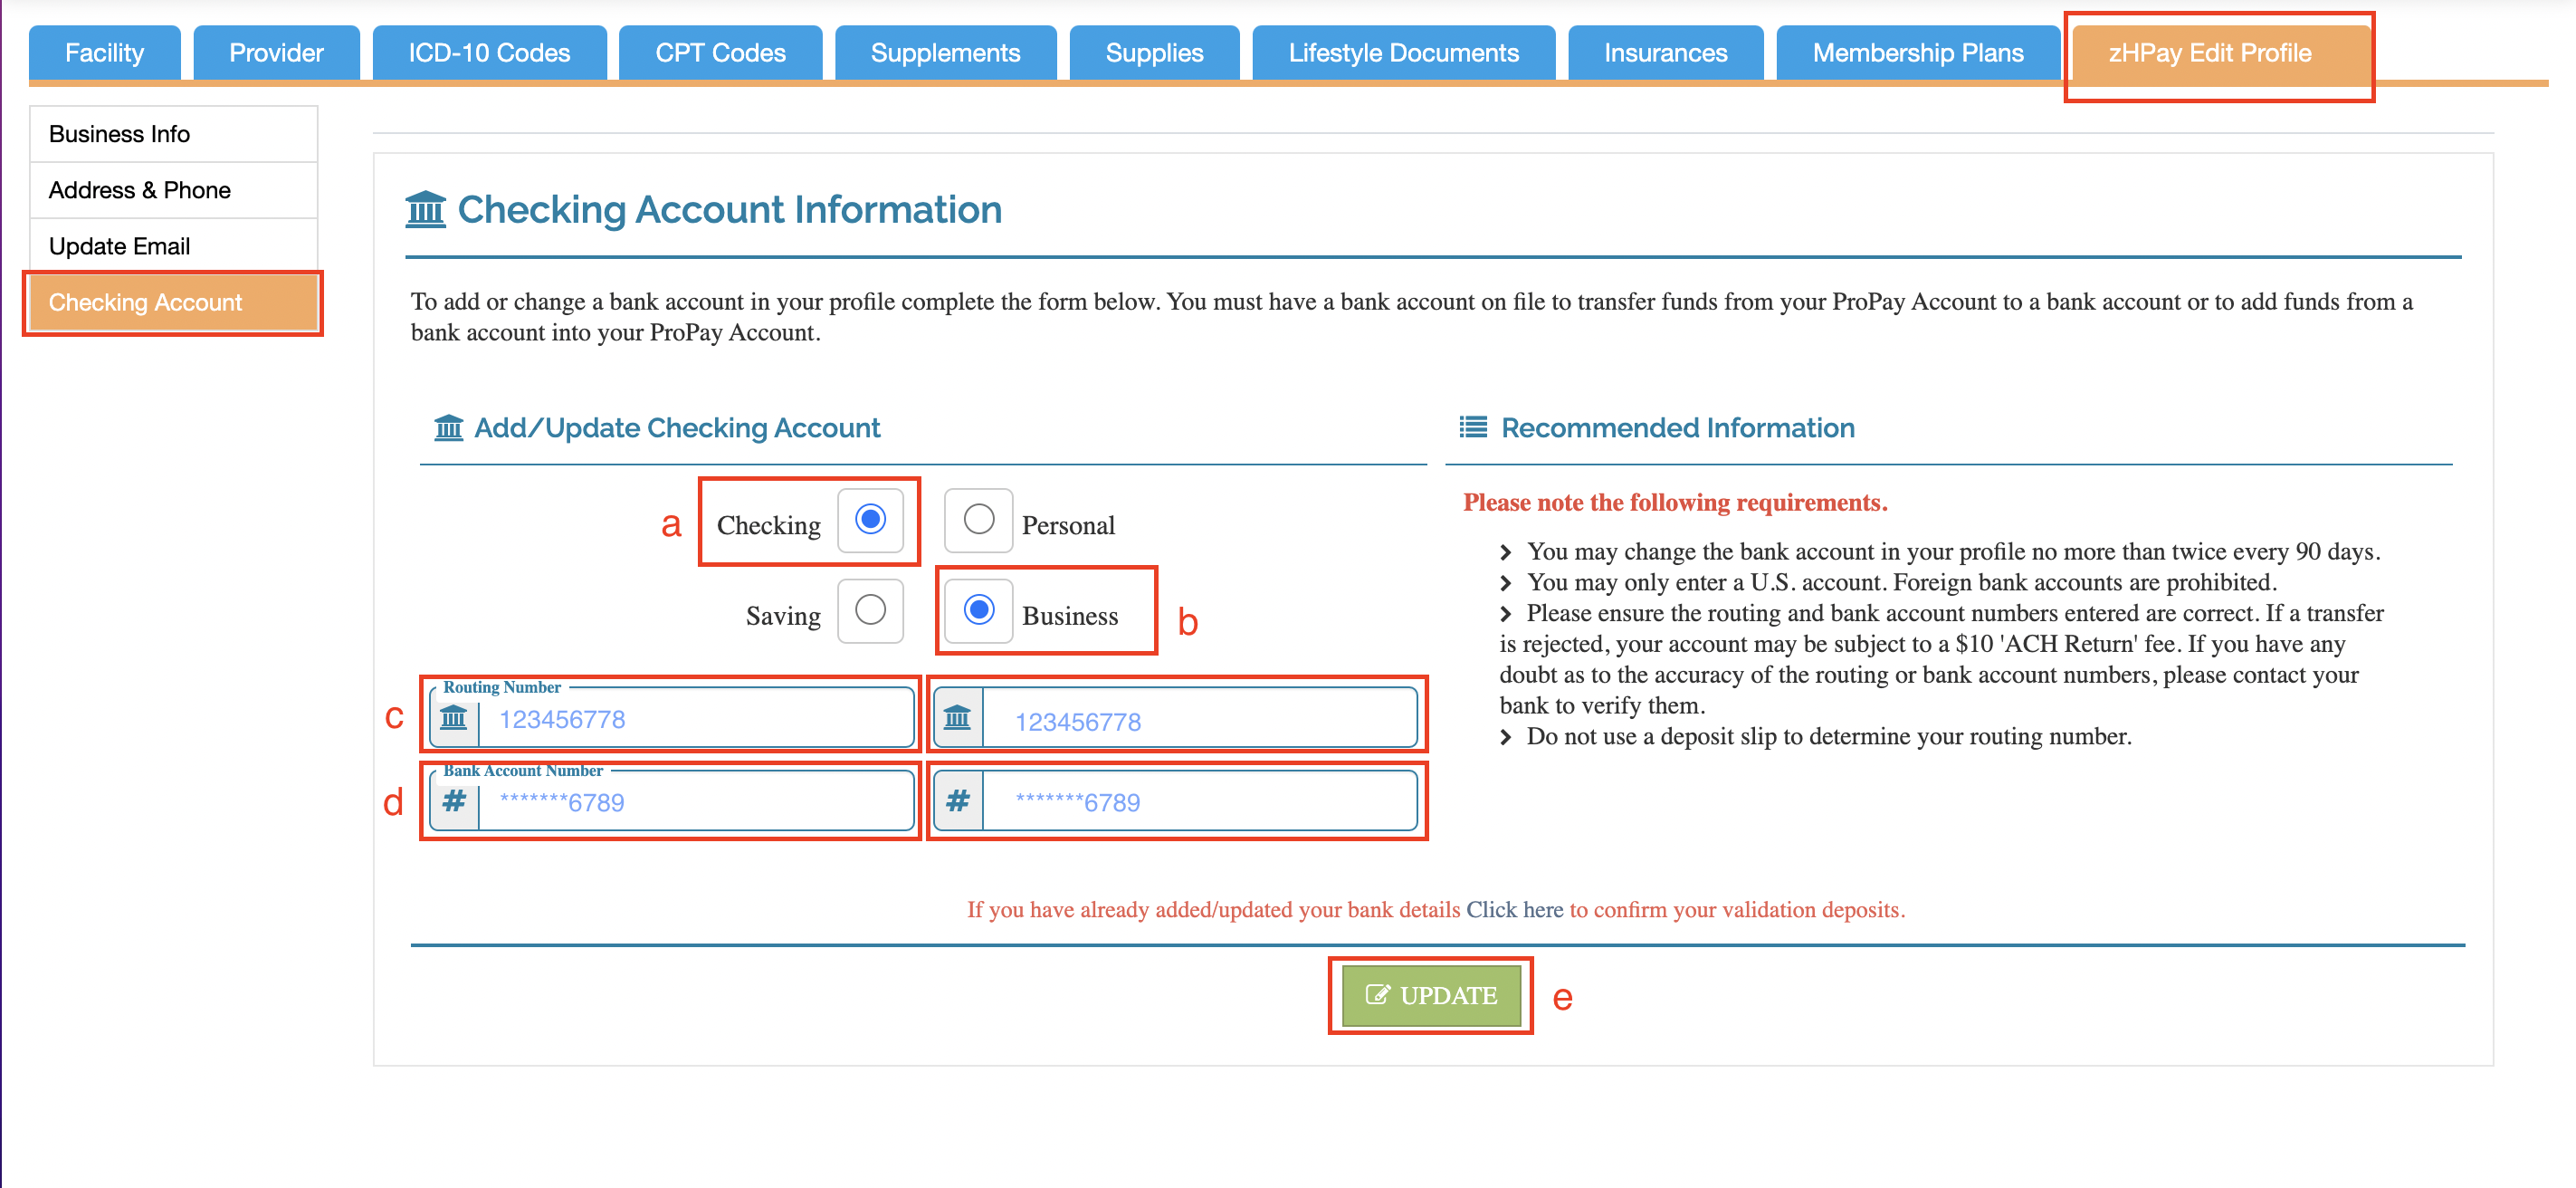2576x1188 pixels.
Task: Click bank icon in confirm routing field
Action: tap(957, 718)
